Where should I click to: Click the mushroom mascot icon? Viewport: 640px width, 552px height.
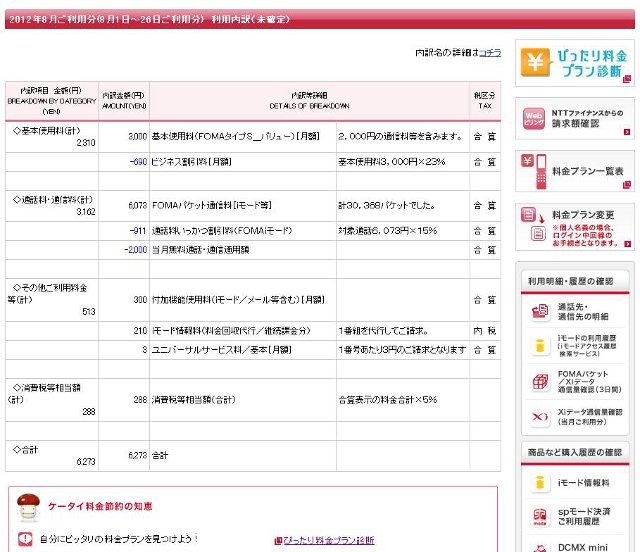[29, 507]
